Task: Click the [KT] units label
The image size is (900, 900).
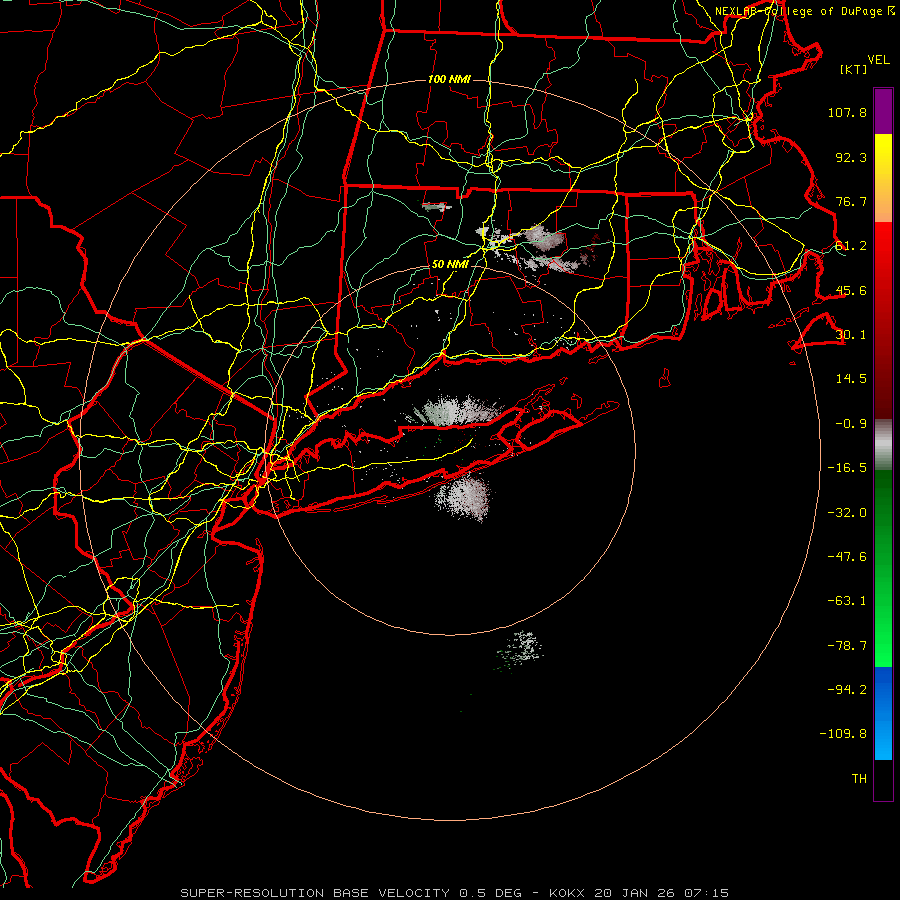Action: click(x=854, y=69)
